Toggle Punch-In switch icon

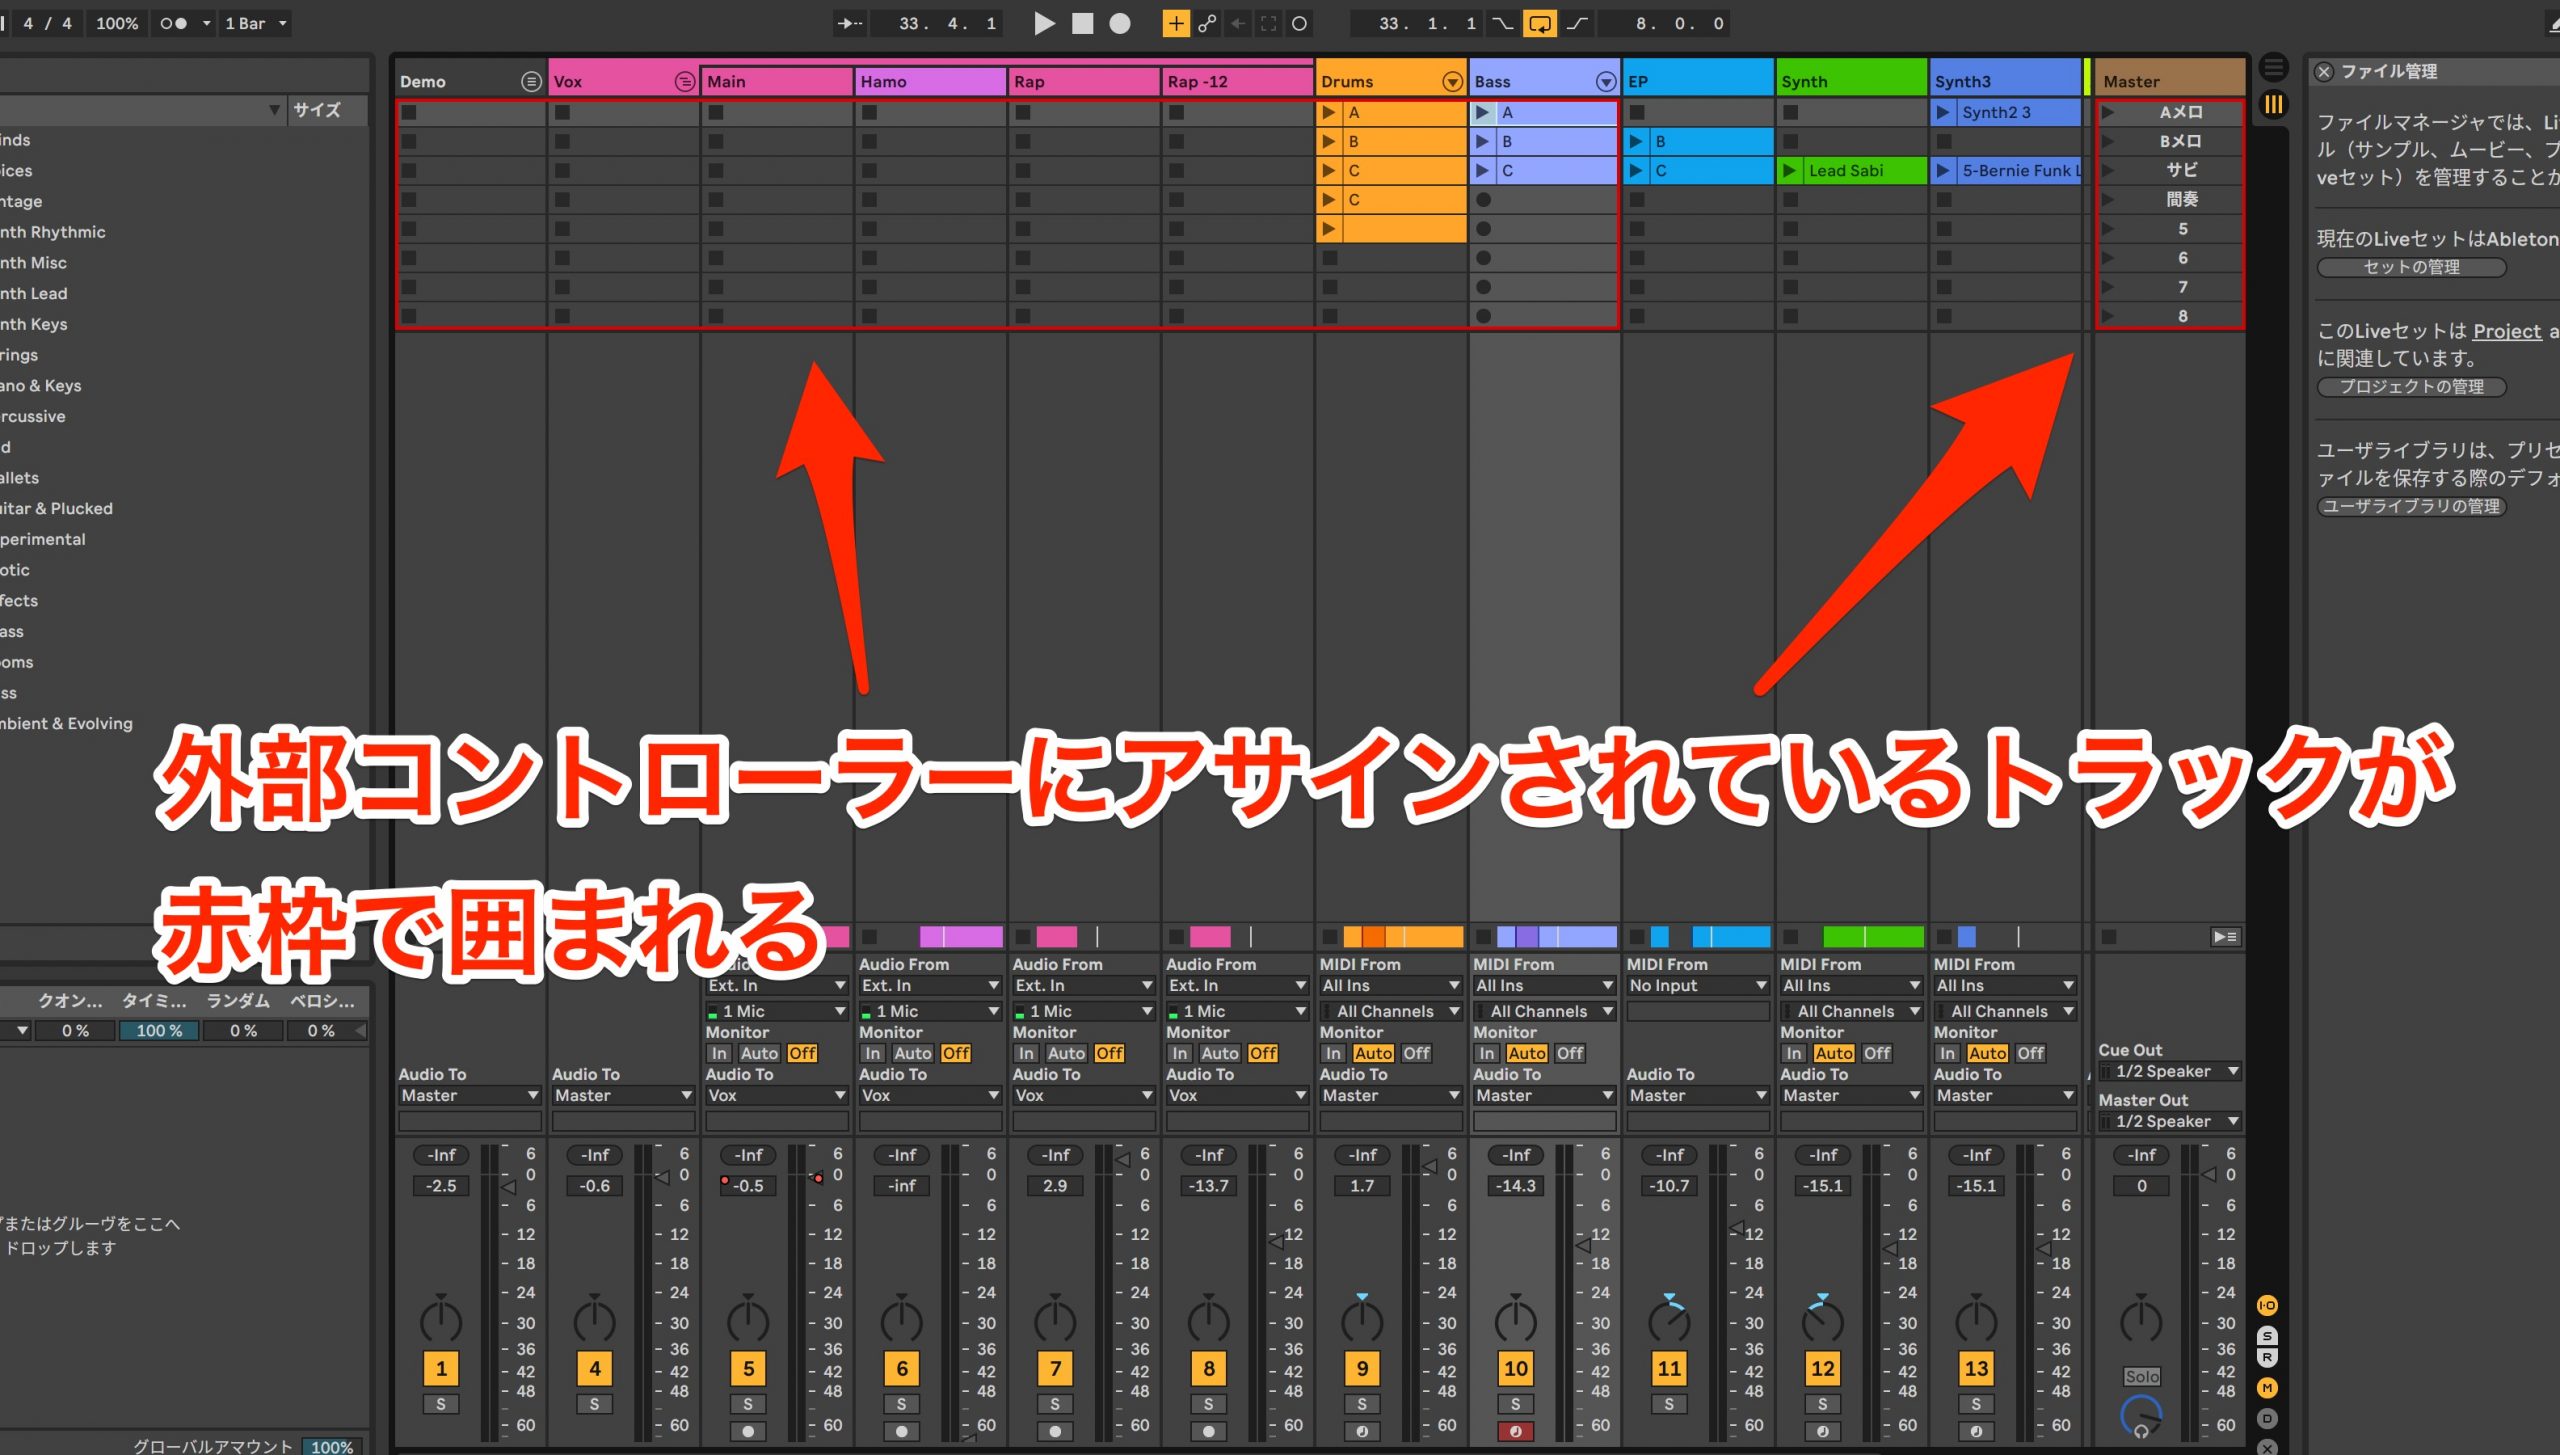pos(1502,23)
